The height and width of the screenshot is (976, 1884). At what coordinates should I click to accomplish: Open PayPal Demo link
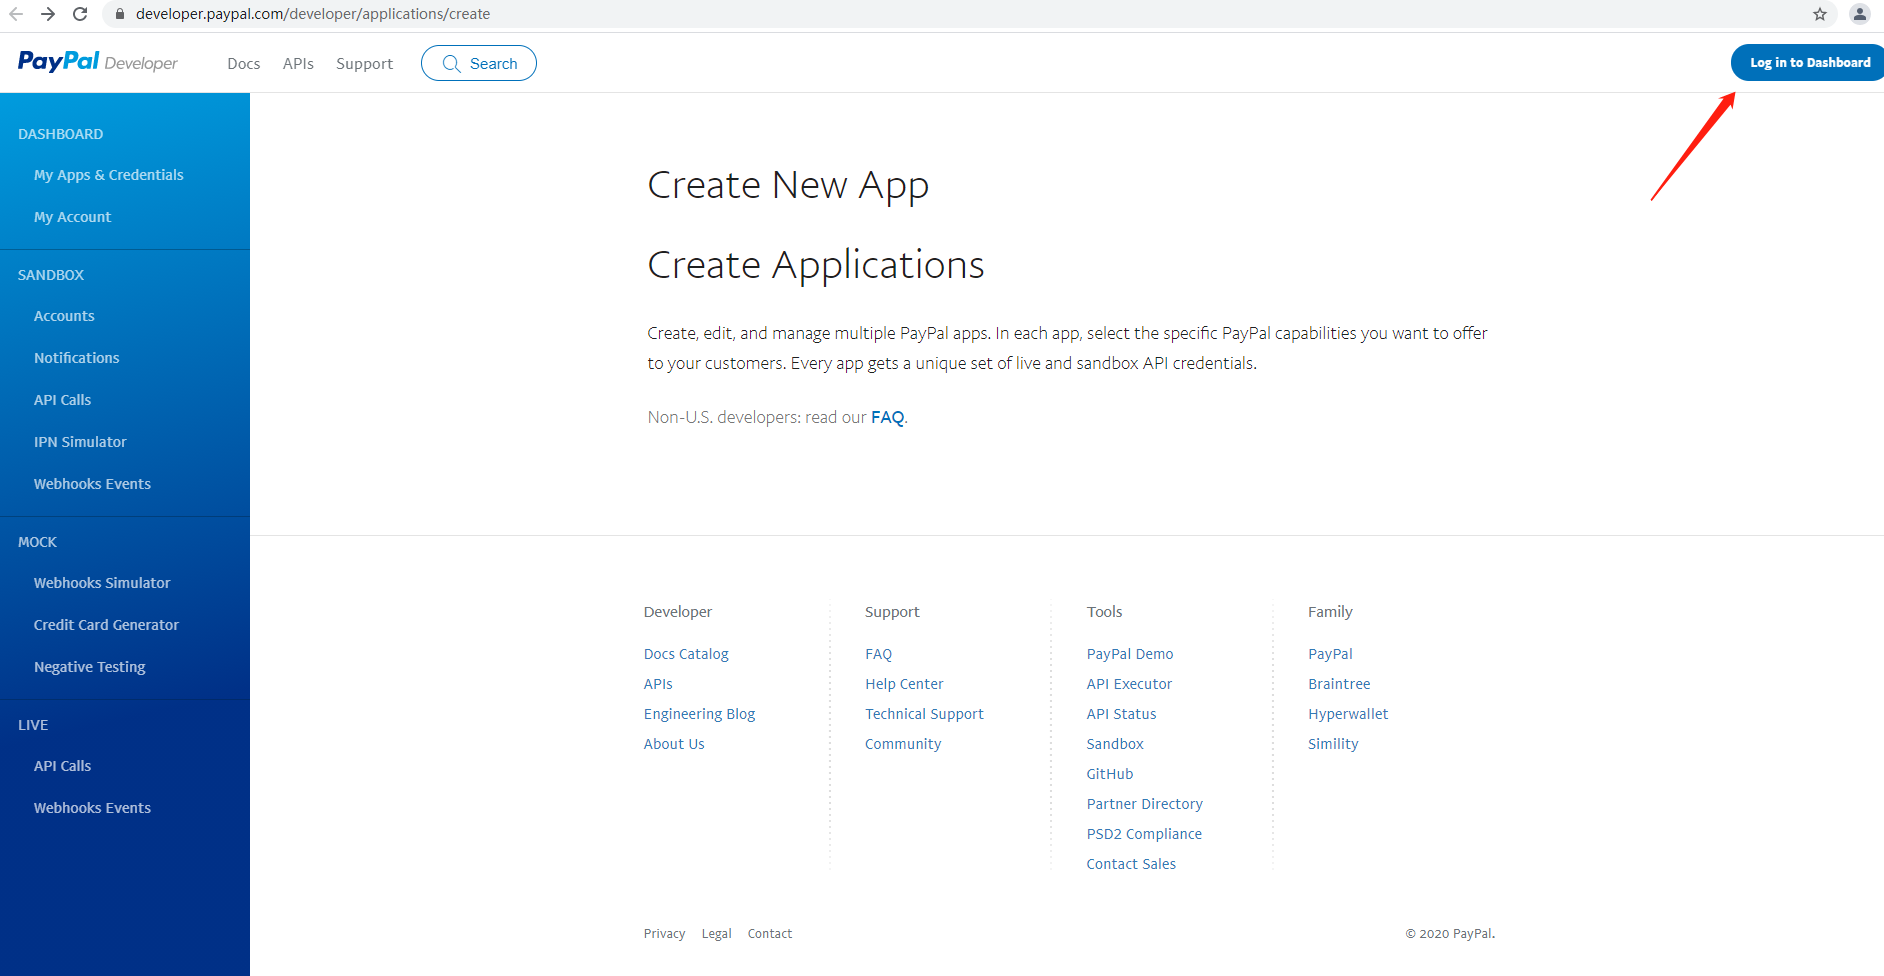(x=1130, y=654)
